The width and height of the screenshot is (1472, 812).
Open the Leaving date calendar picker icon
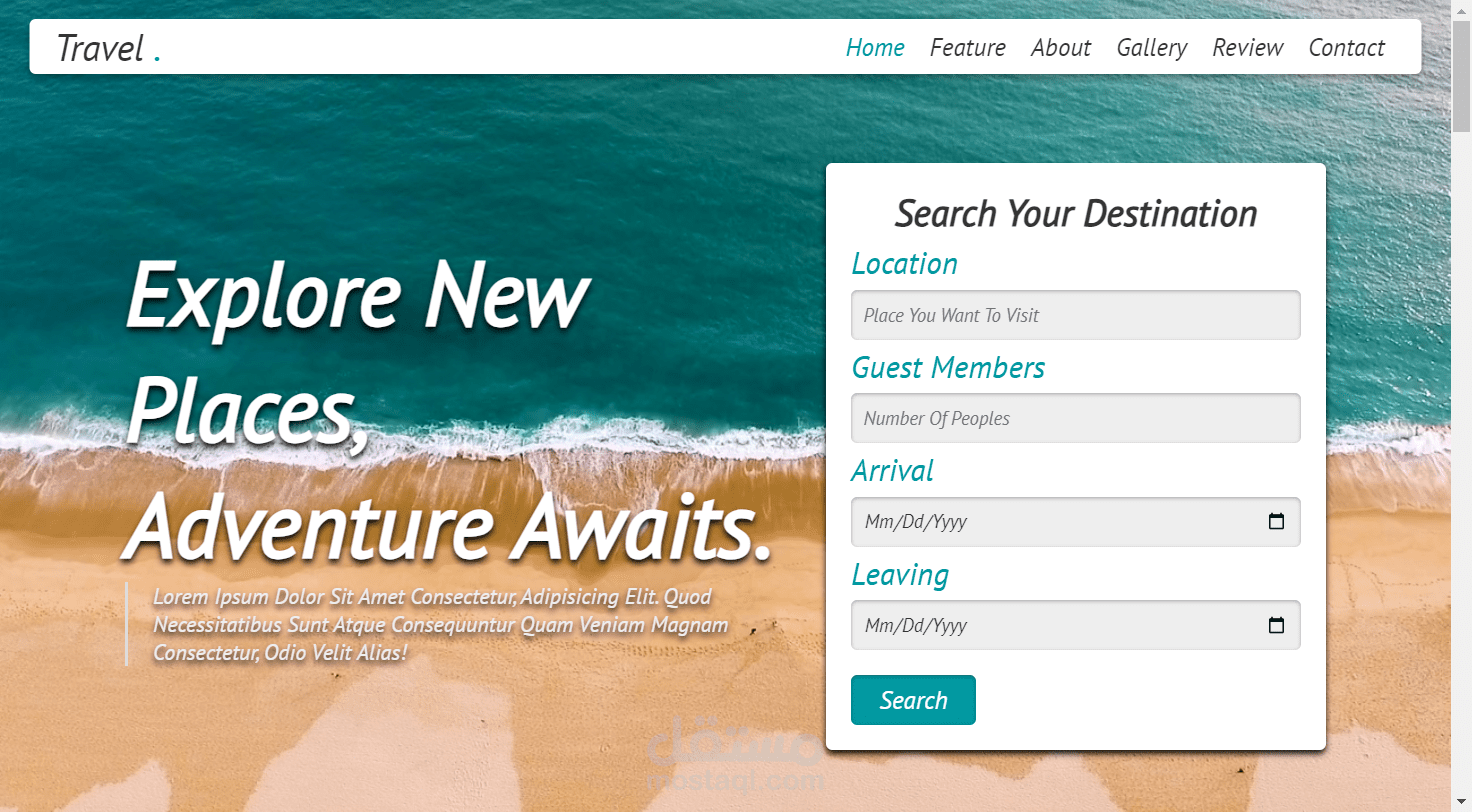click(1276, 626)
